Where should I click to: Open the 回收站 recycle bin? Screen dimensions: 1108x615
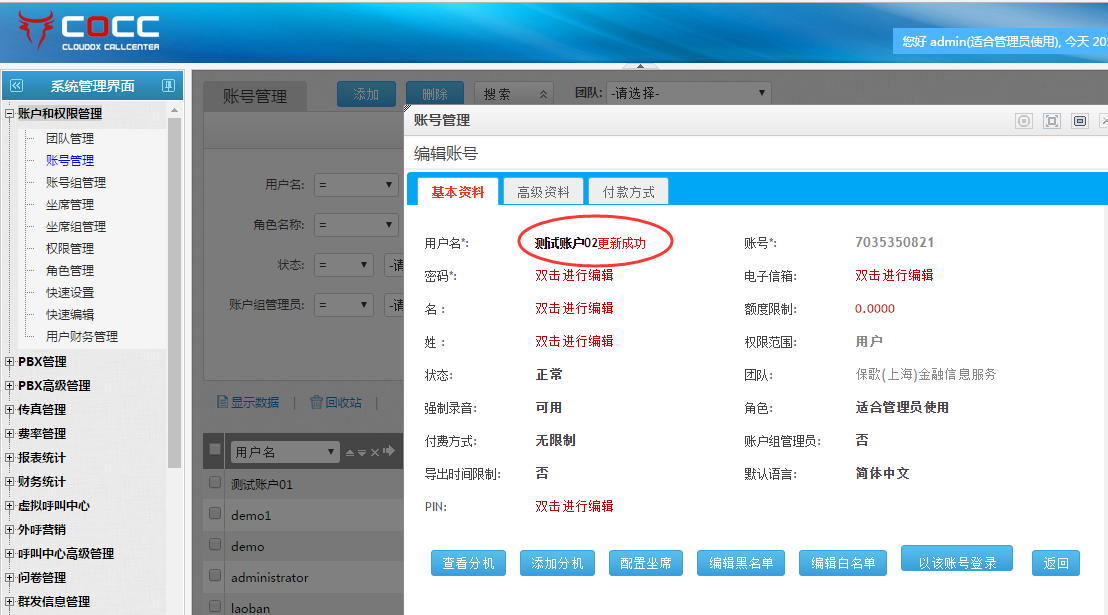click(336, 402)
